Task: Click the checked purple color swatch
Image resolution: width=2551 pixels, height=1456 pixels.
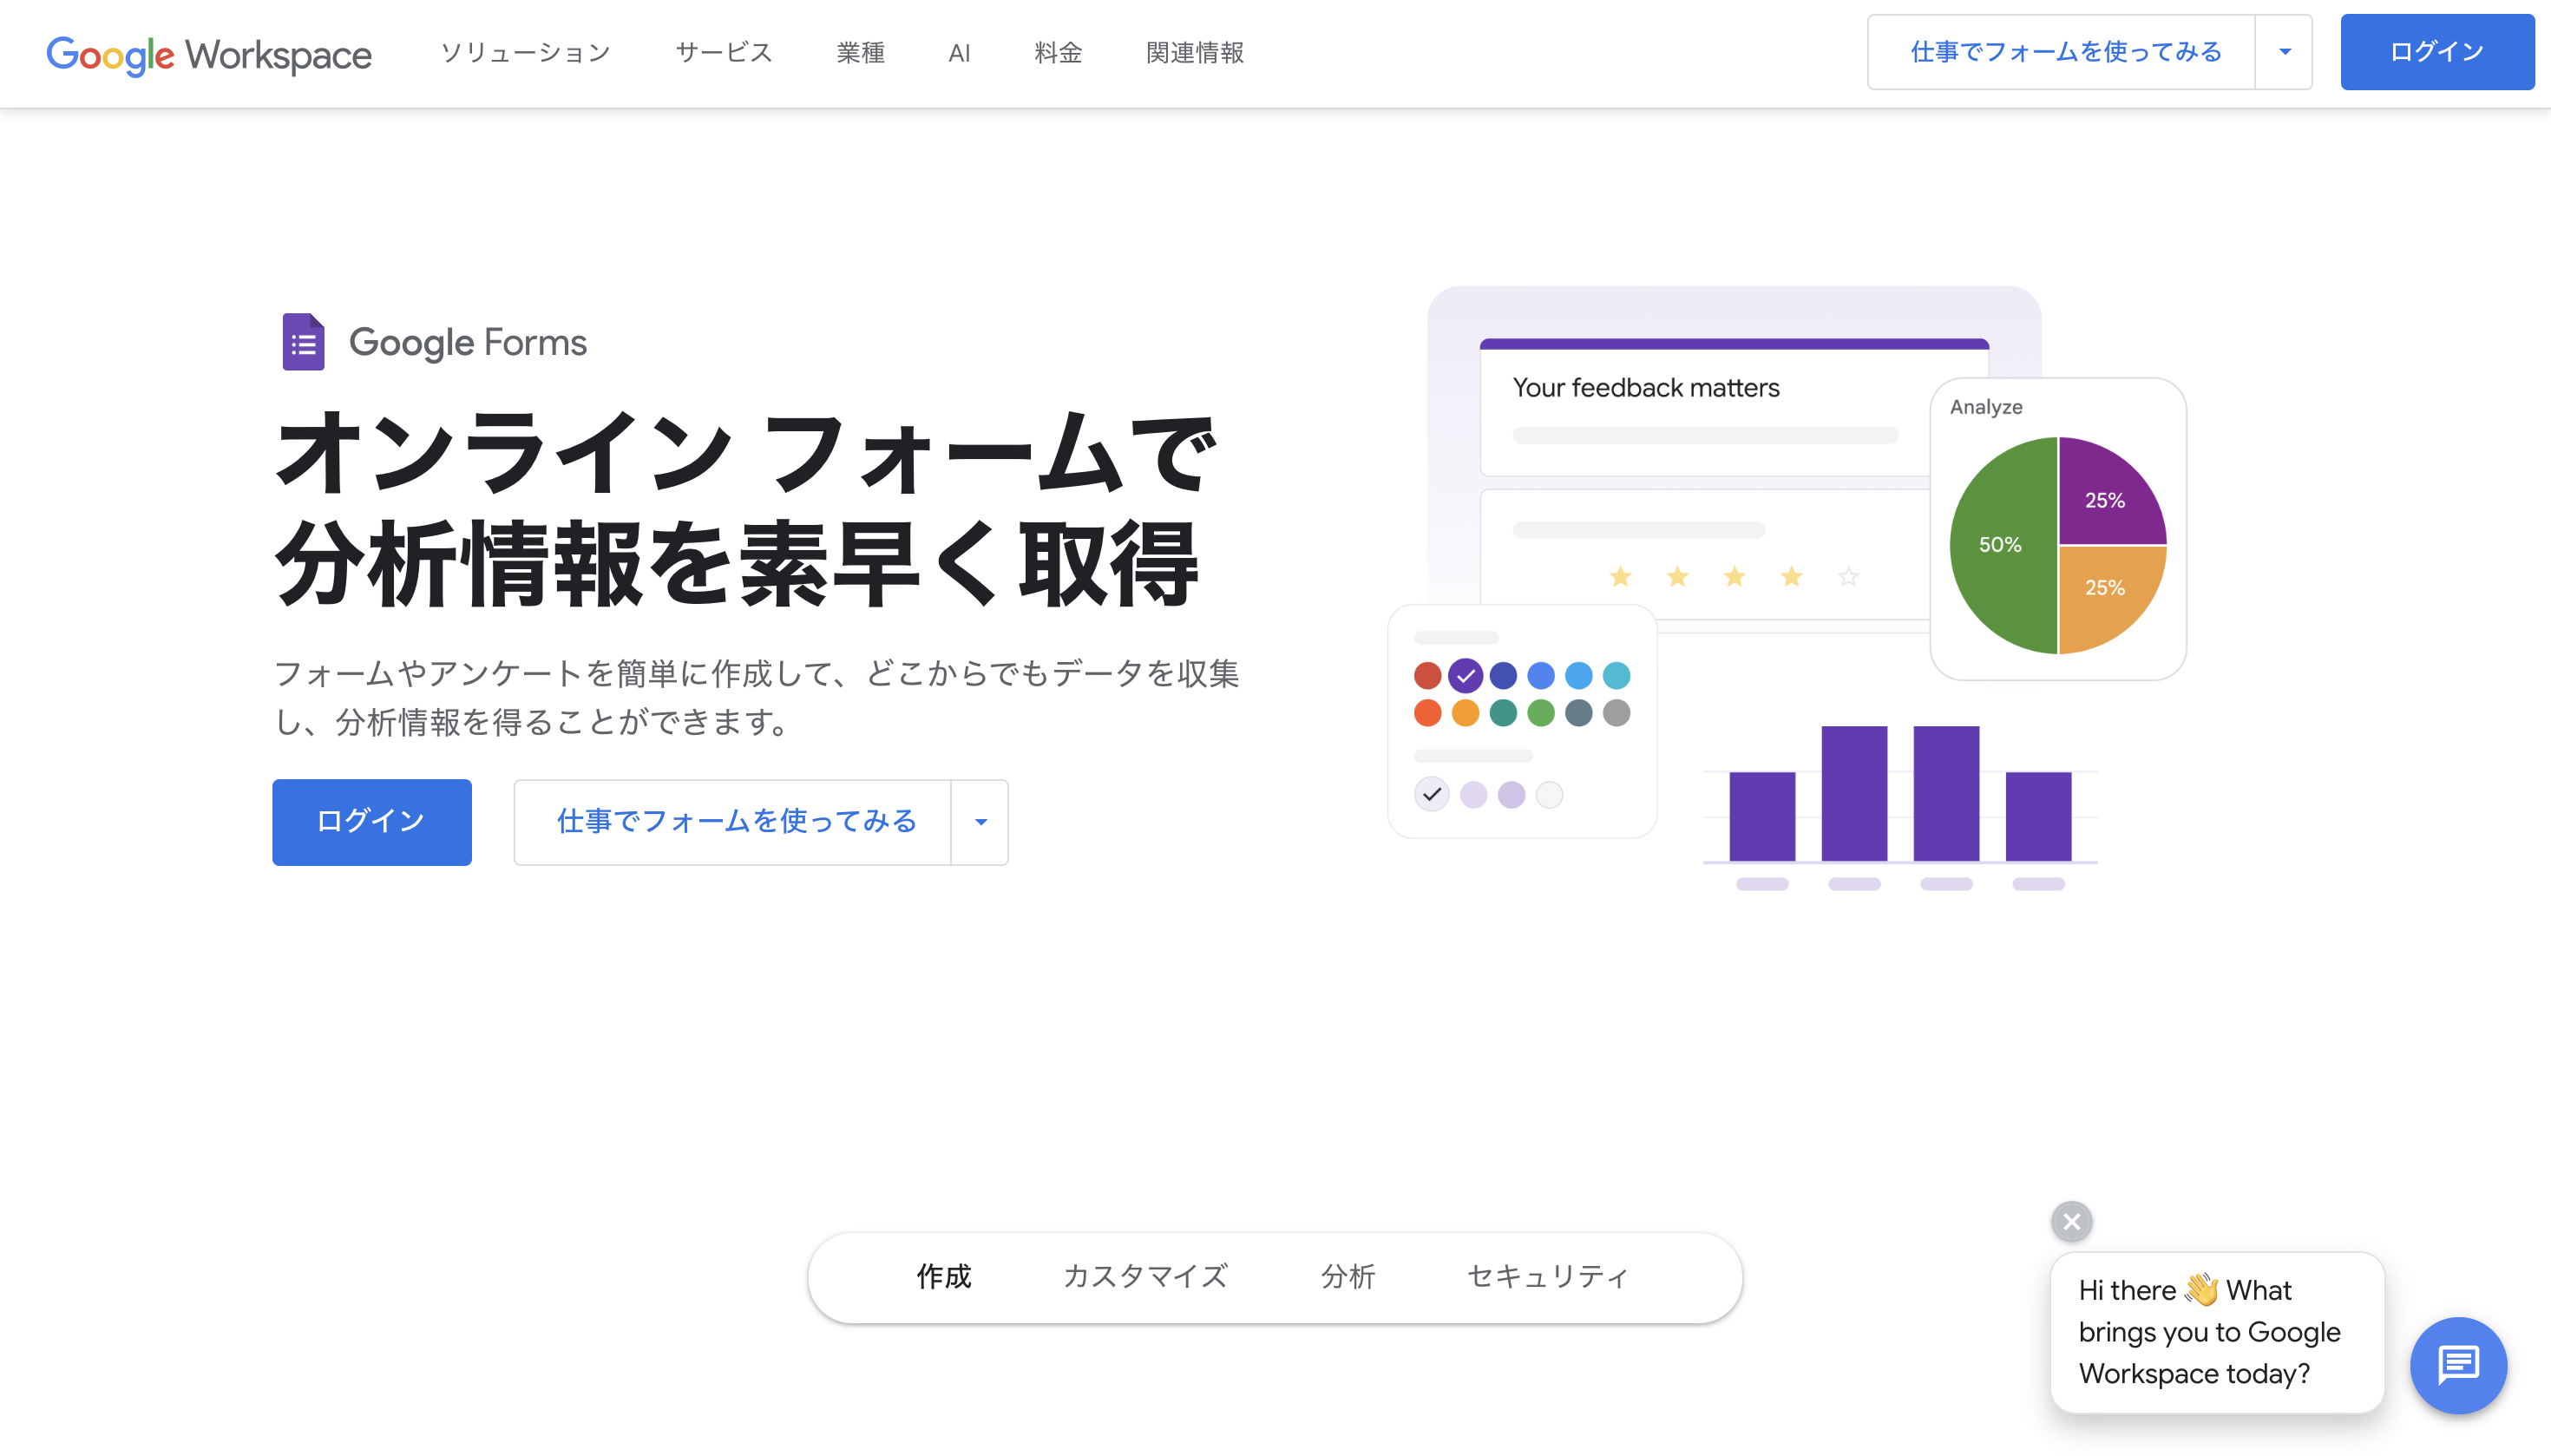Action: (x=1465, y=676)
